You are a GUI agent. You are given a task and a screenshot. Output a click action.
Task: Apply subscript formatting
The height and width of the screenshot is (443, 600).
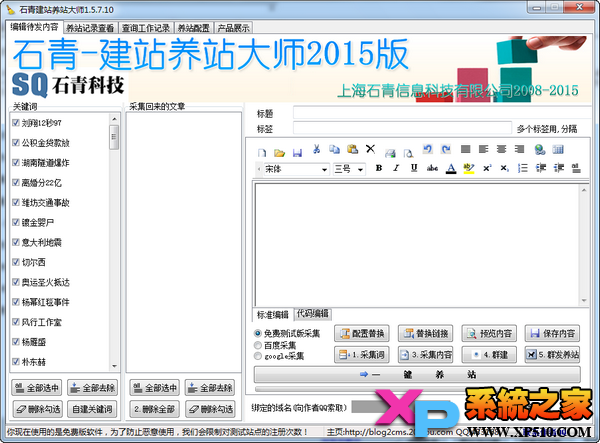pyautogui.click(x=504, y=168)
